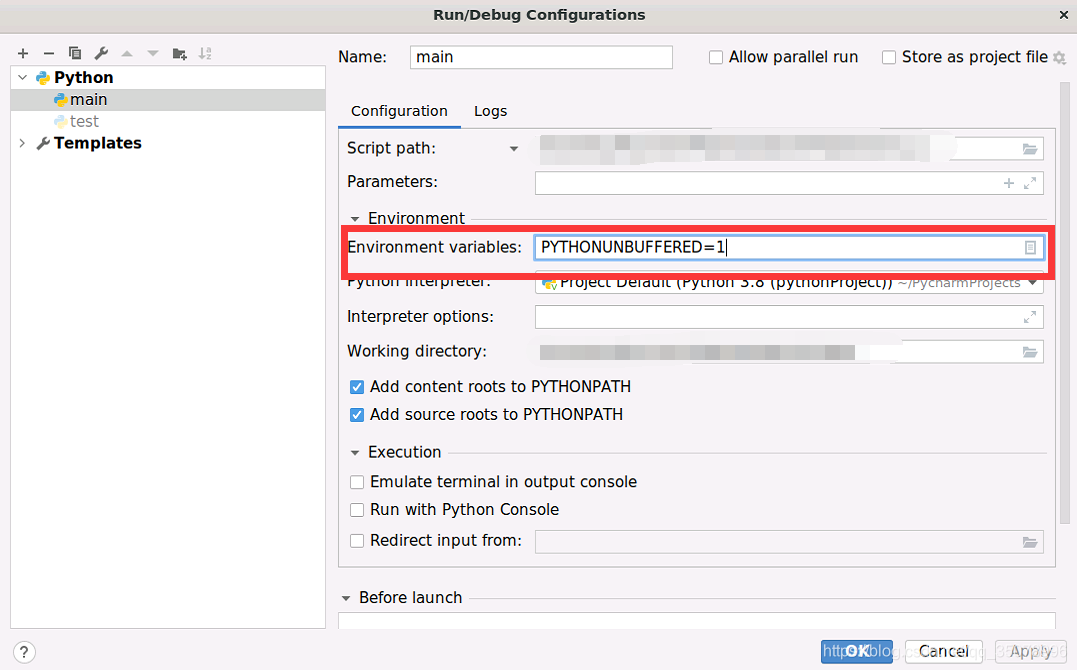Add new configuration with plus icon
The width and height of the screenshot is (1077, 670).
coord(23,54)
